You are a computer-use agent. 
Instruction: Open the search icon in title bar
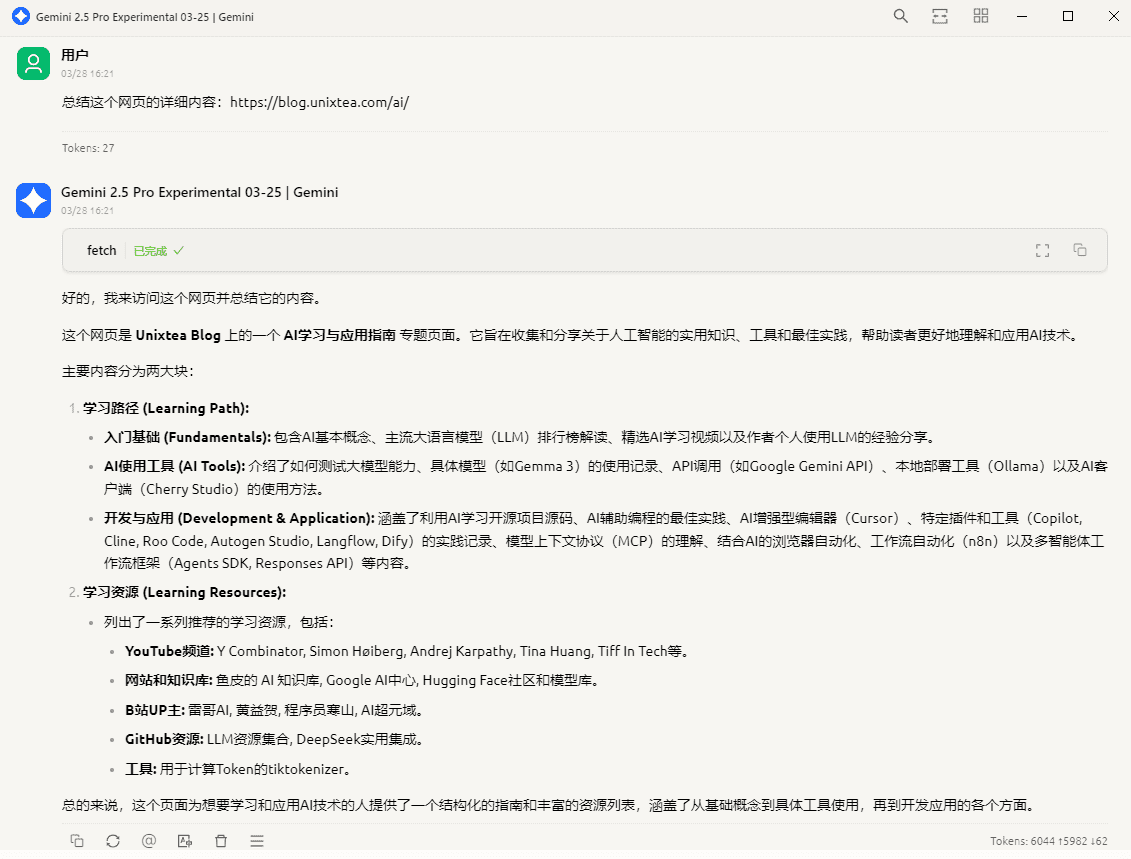[x=900, y=16]
